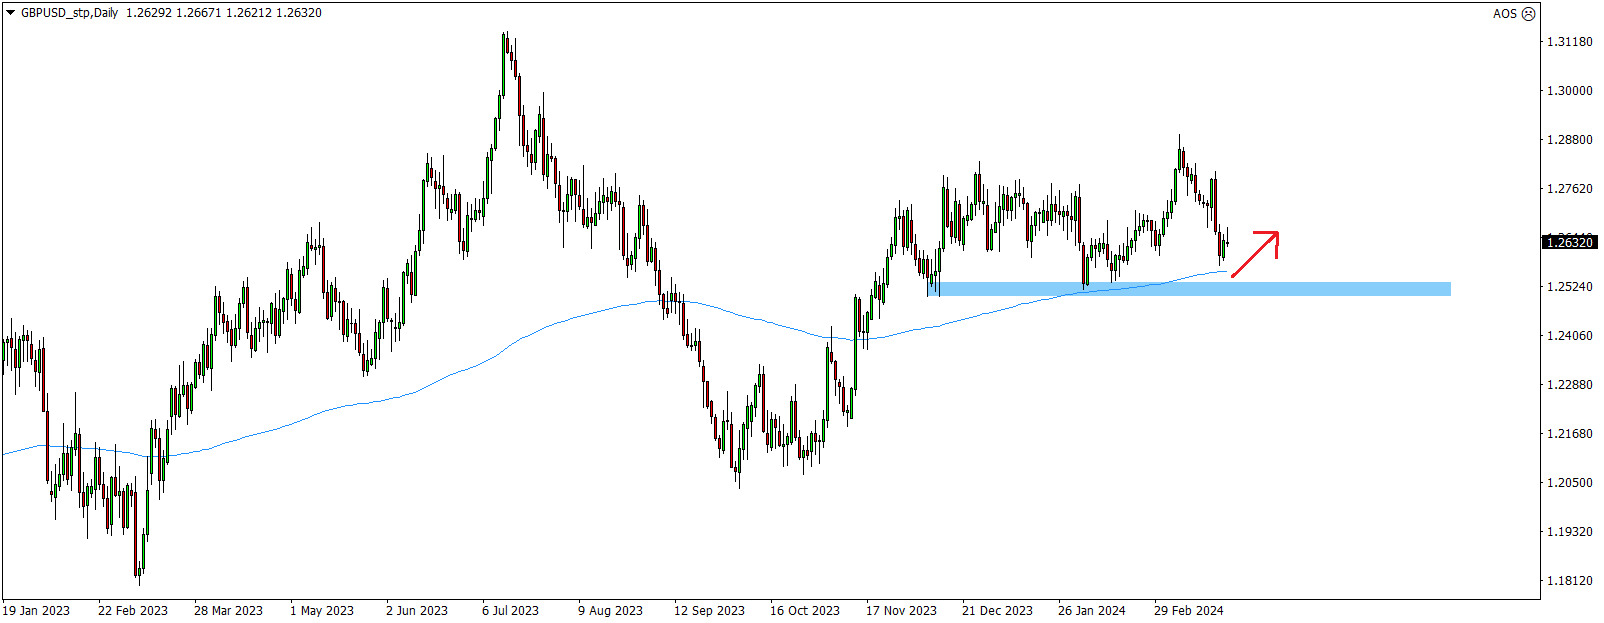Click the current price marker 1.26320 on axis
The image size is (1604, 623).
coord(1569,242)
